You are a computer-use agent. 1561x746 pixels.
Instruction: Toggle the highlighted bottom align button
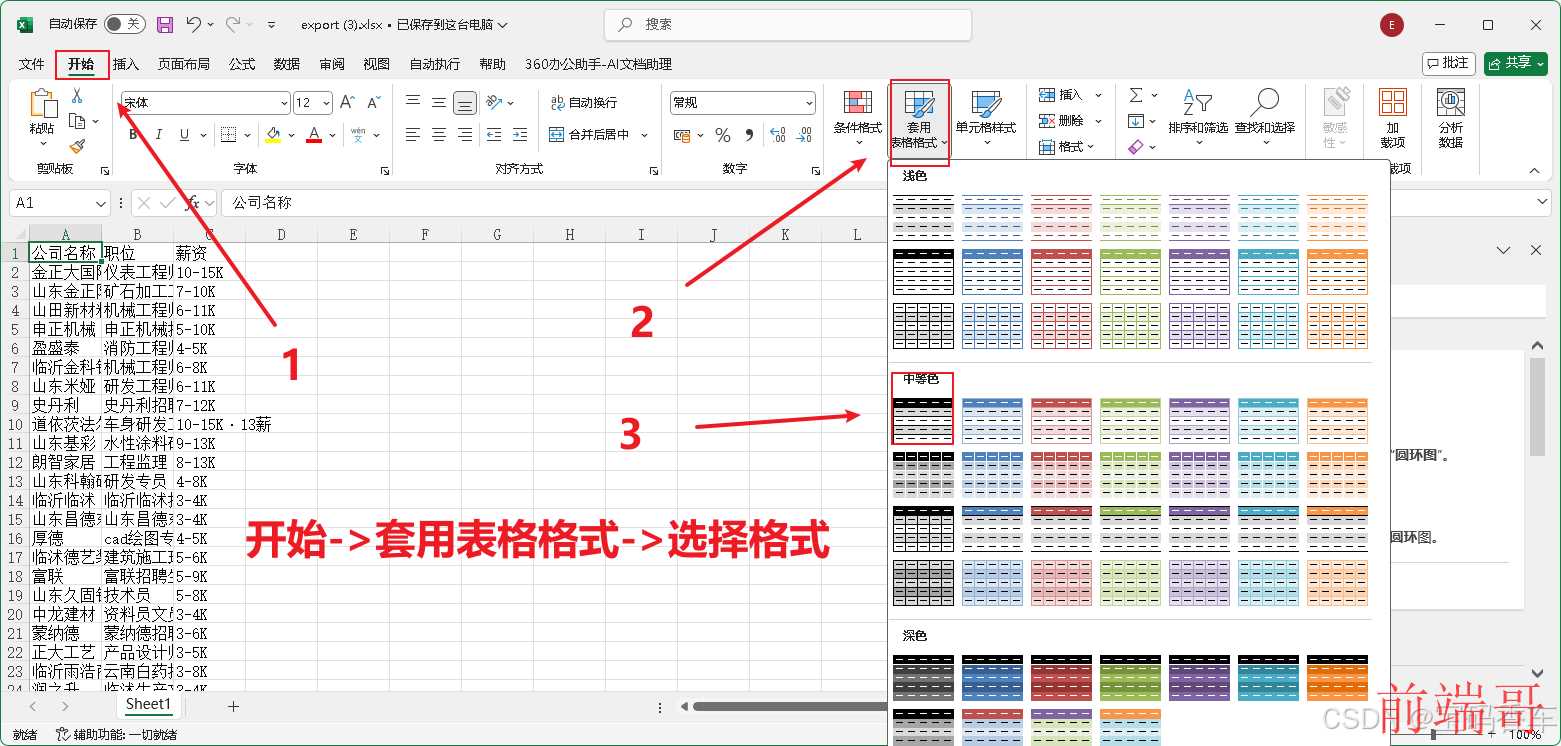pos(465,102)
